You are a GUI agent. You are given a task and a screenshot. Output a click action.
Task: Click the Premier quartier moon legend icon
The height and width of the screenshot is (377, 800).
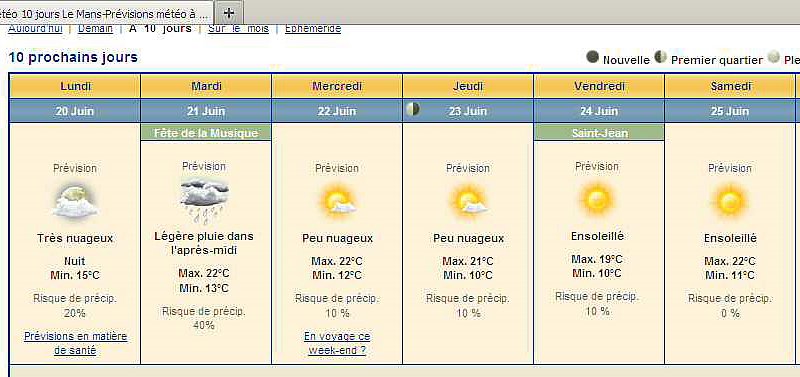click(661, 57)
